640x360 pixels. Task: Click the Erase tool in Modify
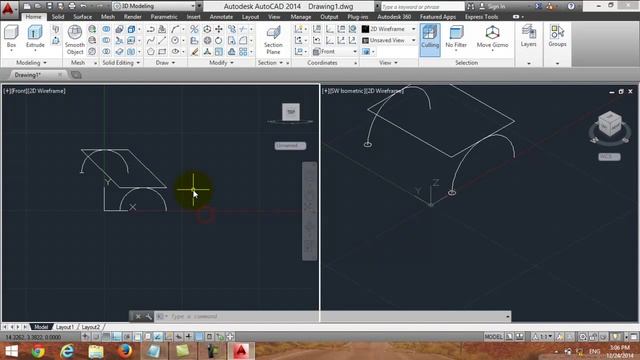click(195, 51)
